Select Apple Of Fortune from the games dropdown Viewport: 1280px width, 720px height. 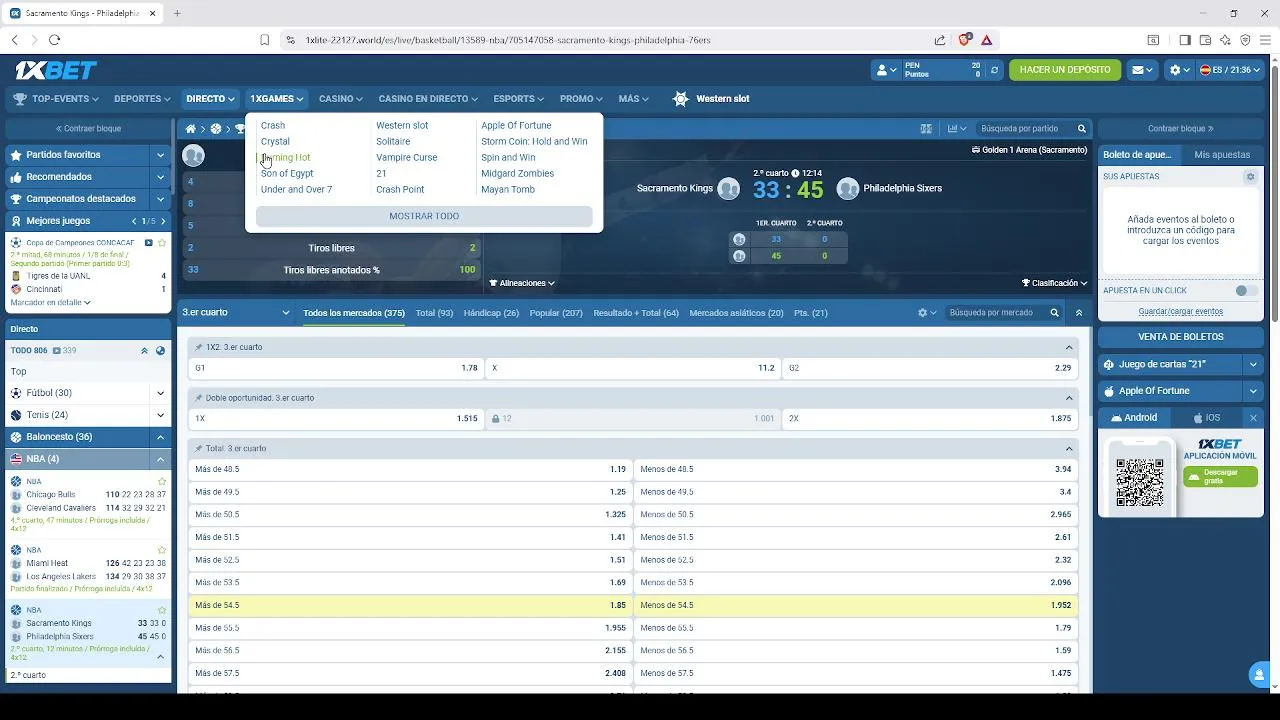[x=516, y=125]
